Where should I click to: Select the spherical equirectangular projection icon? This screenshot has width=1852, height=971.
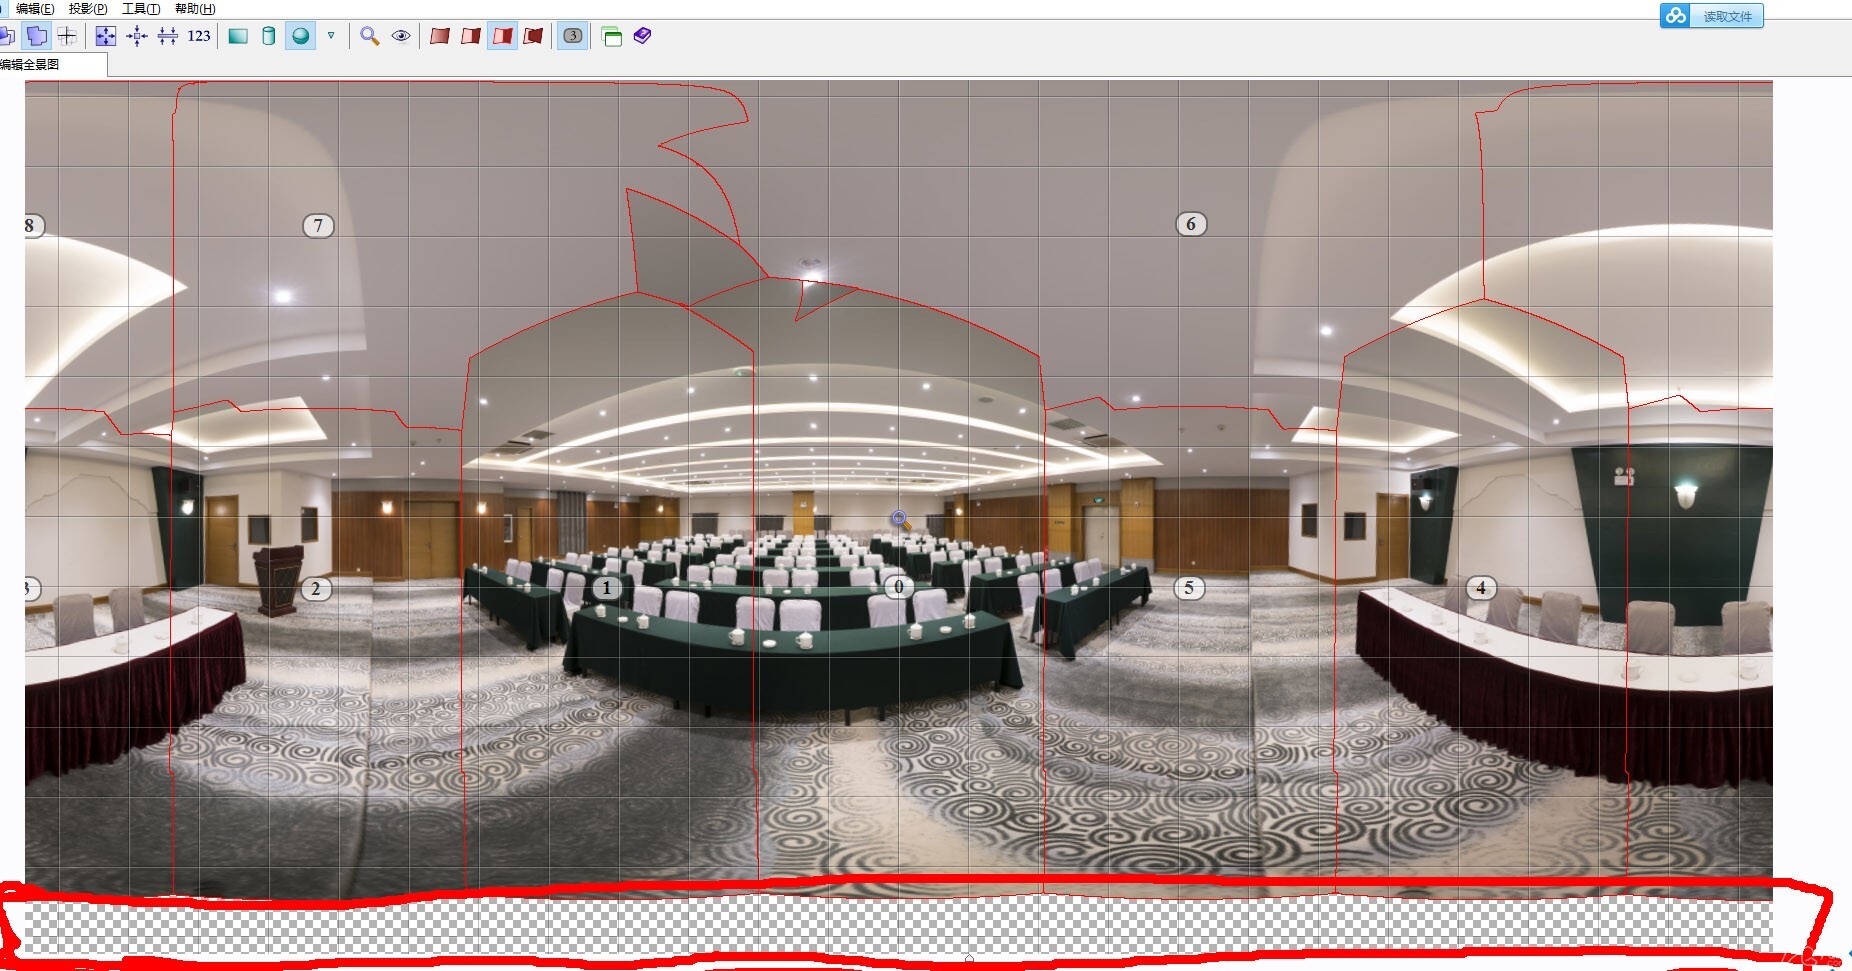point(300,37)
